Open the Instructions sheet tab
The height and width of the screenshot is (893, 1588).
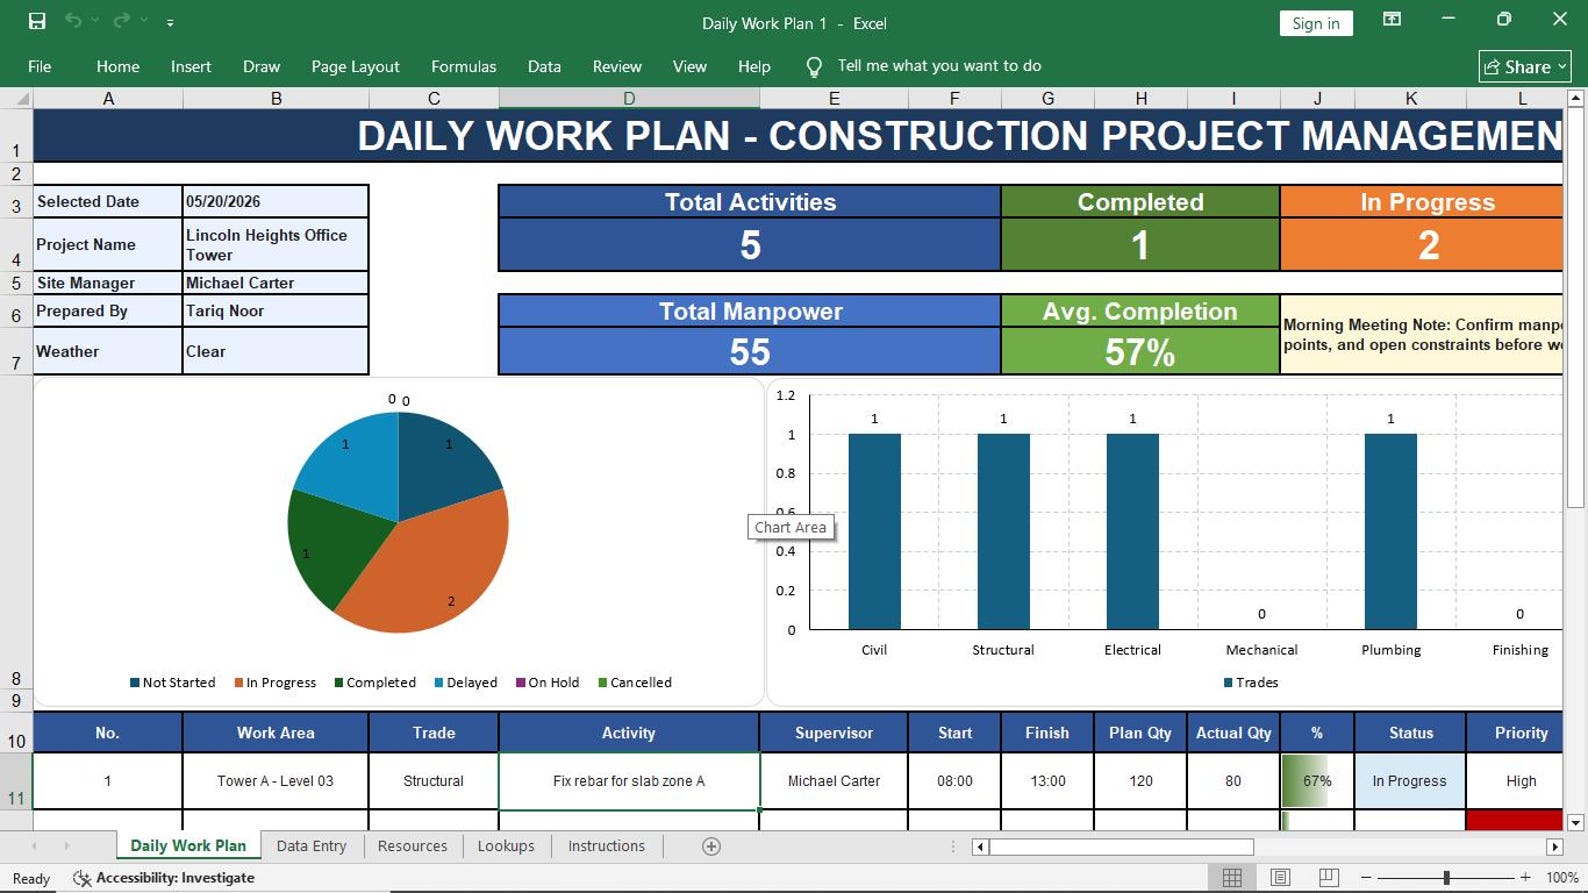click(606, 846)
